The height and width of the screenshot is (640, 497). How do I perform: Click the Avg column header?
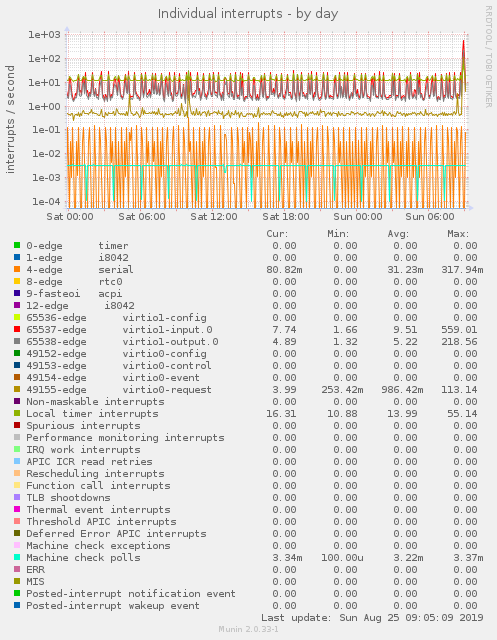[x=398, y=234]
